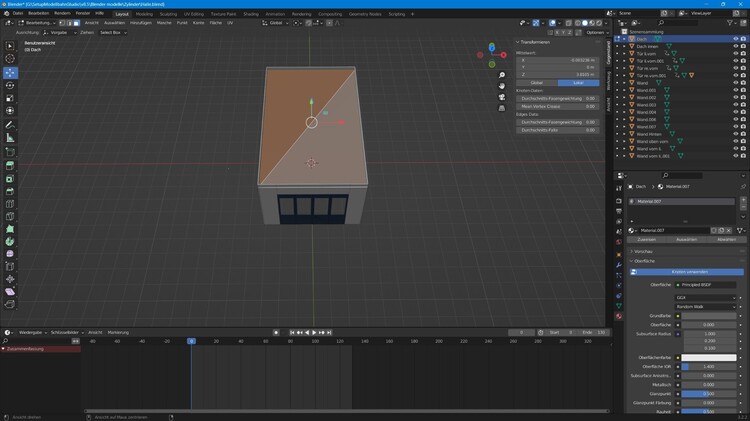Image resolution: width=750 pixels, height=421 pixels.
Task: Select the Cursor tool
Action: click(10, 59)
